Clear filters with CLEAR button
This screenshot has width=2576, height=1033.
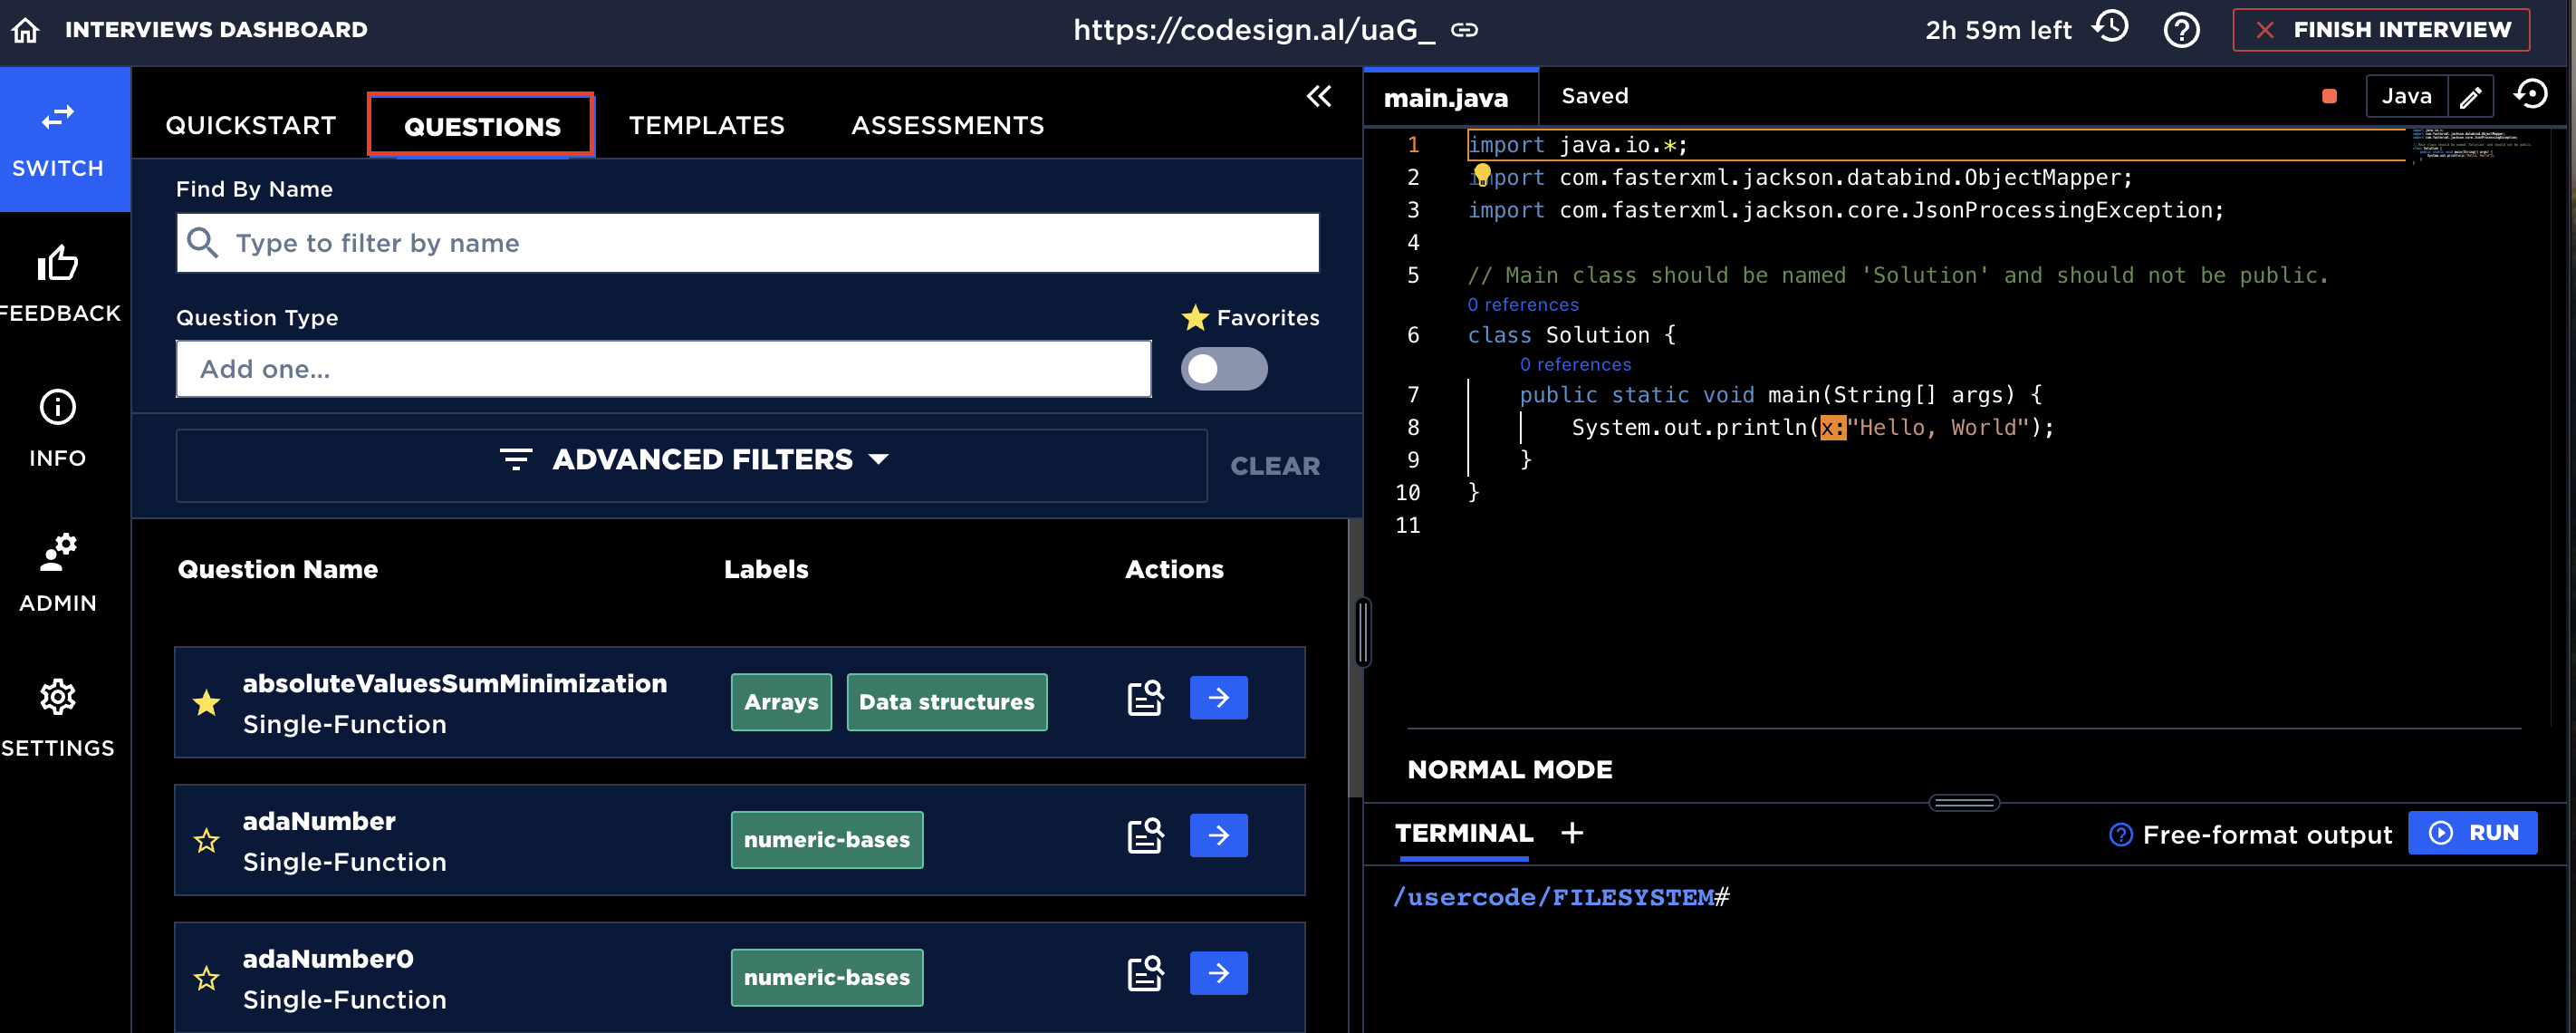tap(1275, 466)
